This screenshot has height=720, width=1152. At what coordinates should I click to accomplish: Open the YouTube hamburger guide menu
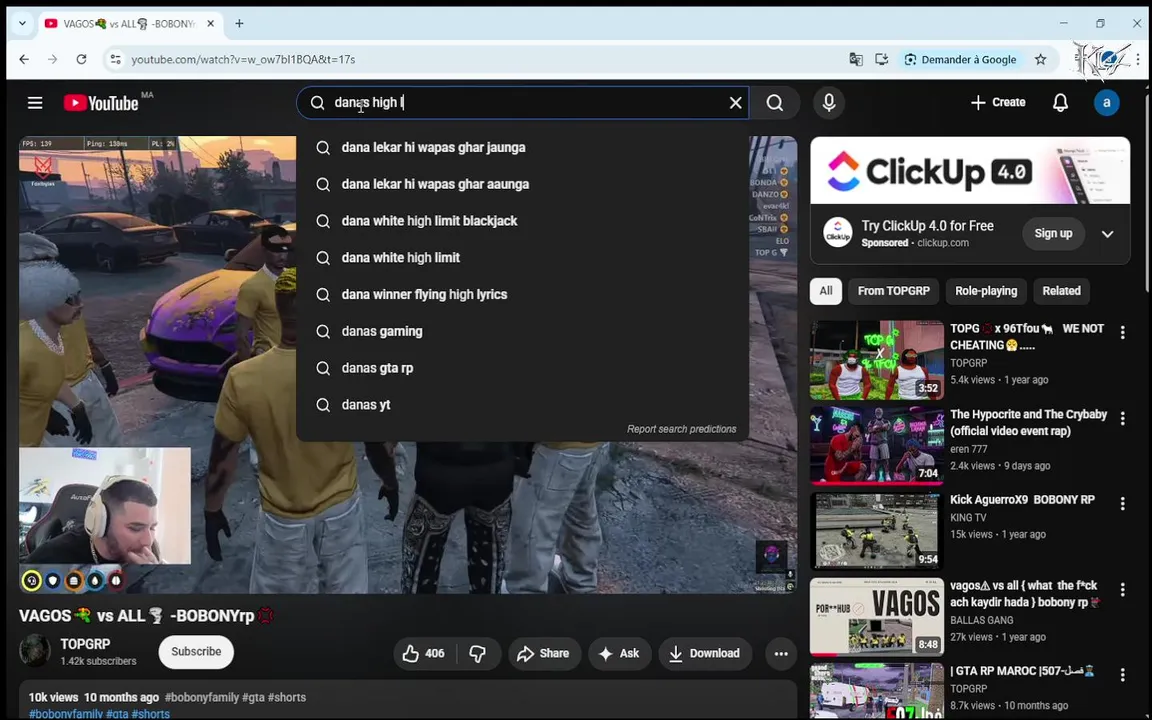click(35, 103)
